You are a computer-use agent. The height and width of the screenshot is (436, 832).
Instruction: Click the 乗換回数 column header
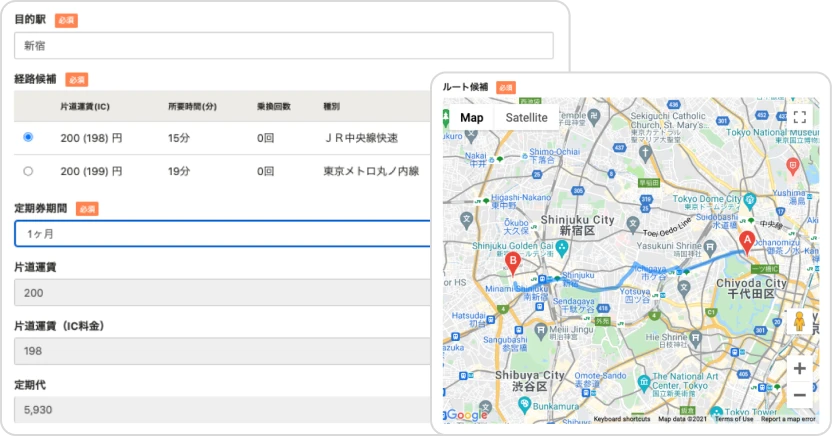pos(274,107)
